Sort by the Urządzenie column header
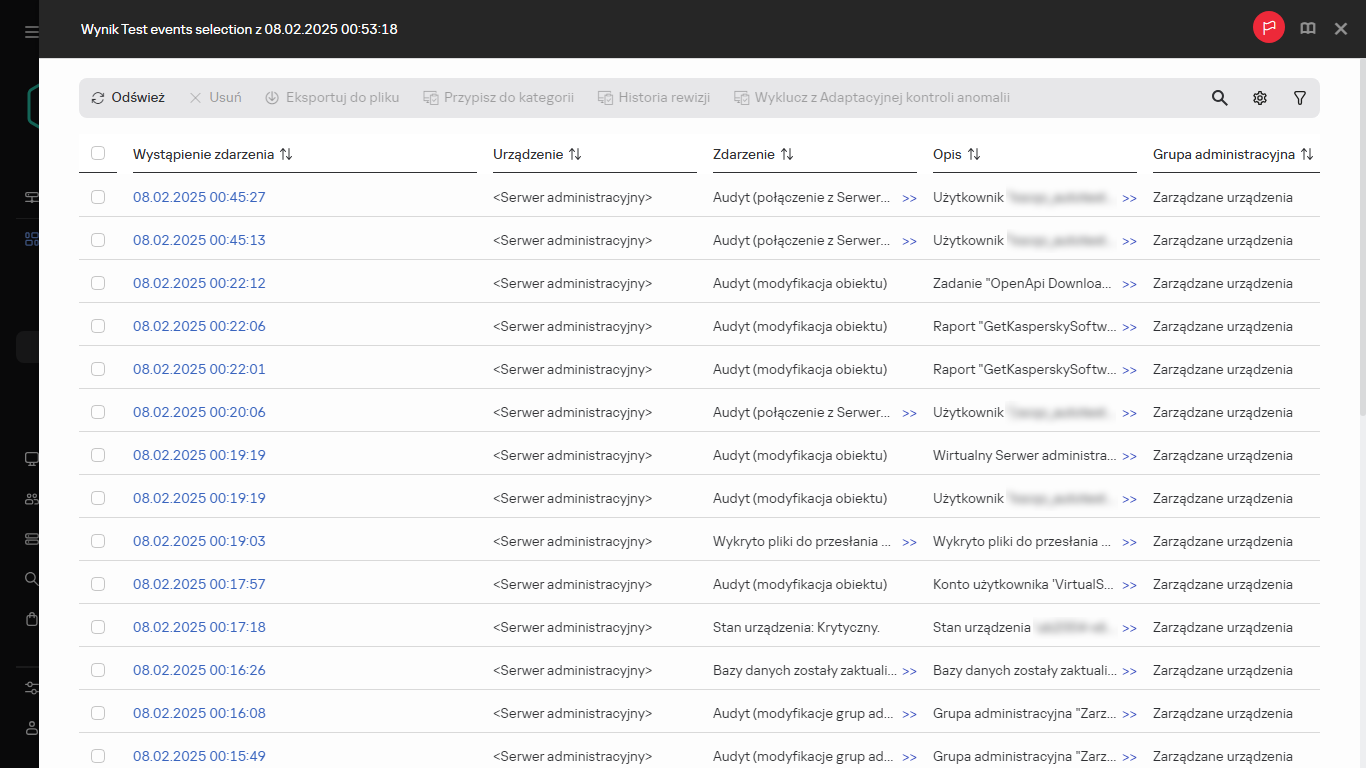This screenshot has height=768, width=1366. (574, 154)
